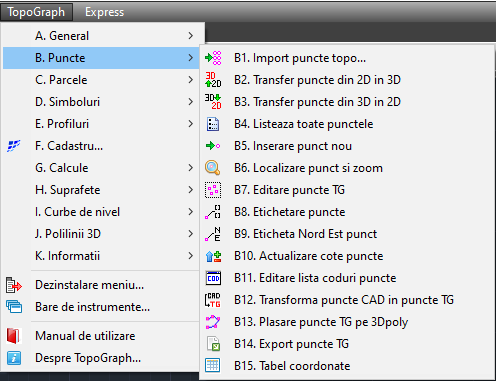The height and width of the screenshot is (381, 496).
Task: Choose Dezinstalare meniu... option
Action: tap(101, 285)
